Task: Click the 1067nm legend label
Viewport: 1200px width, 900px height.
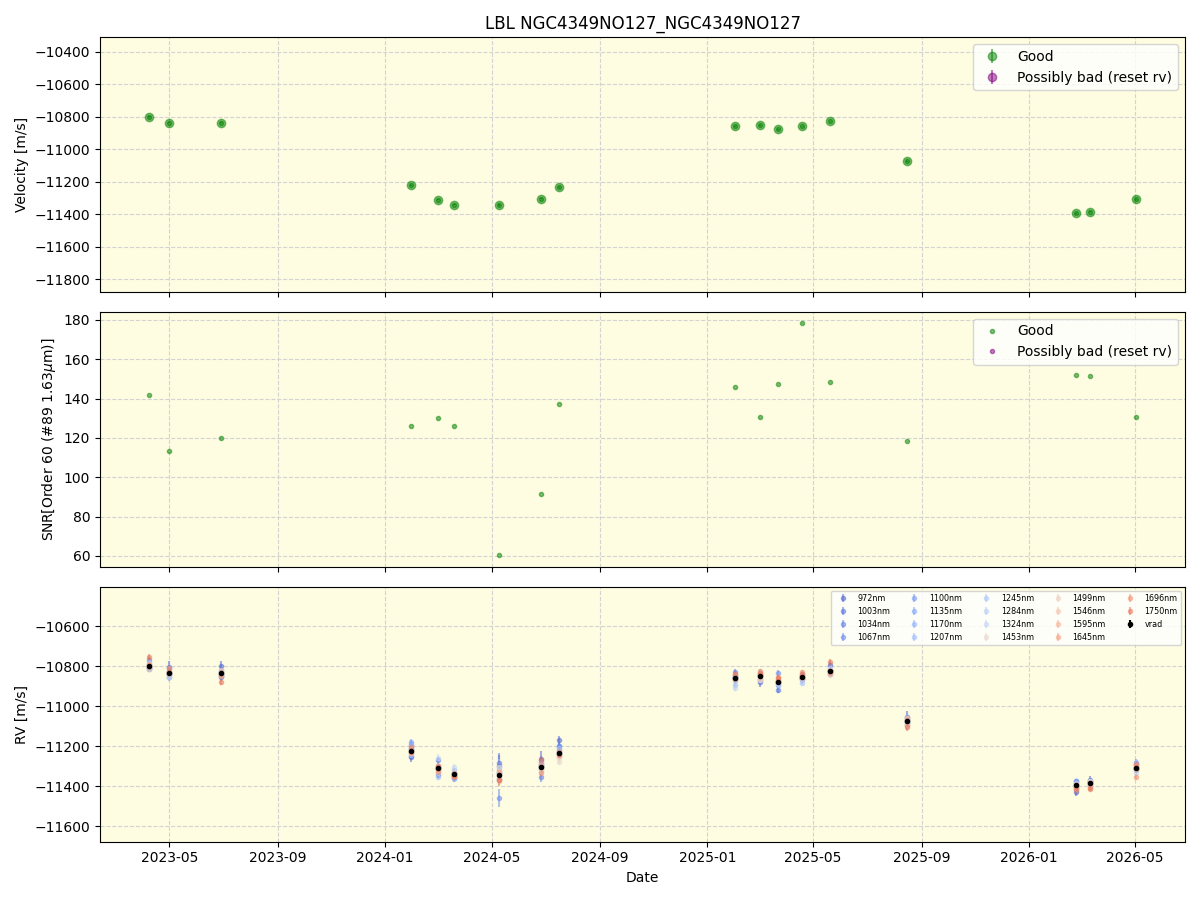Action: click(x=874, y=637)
